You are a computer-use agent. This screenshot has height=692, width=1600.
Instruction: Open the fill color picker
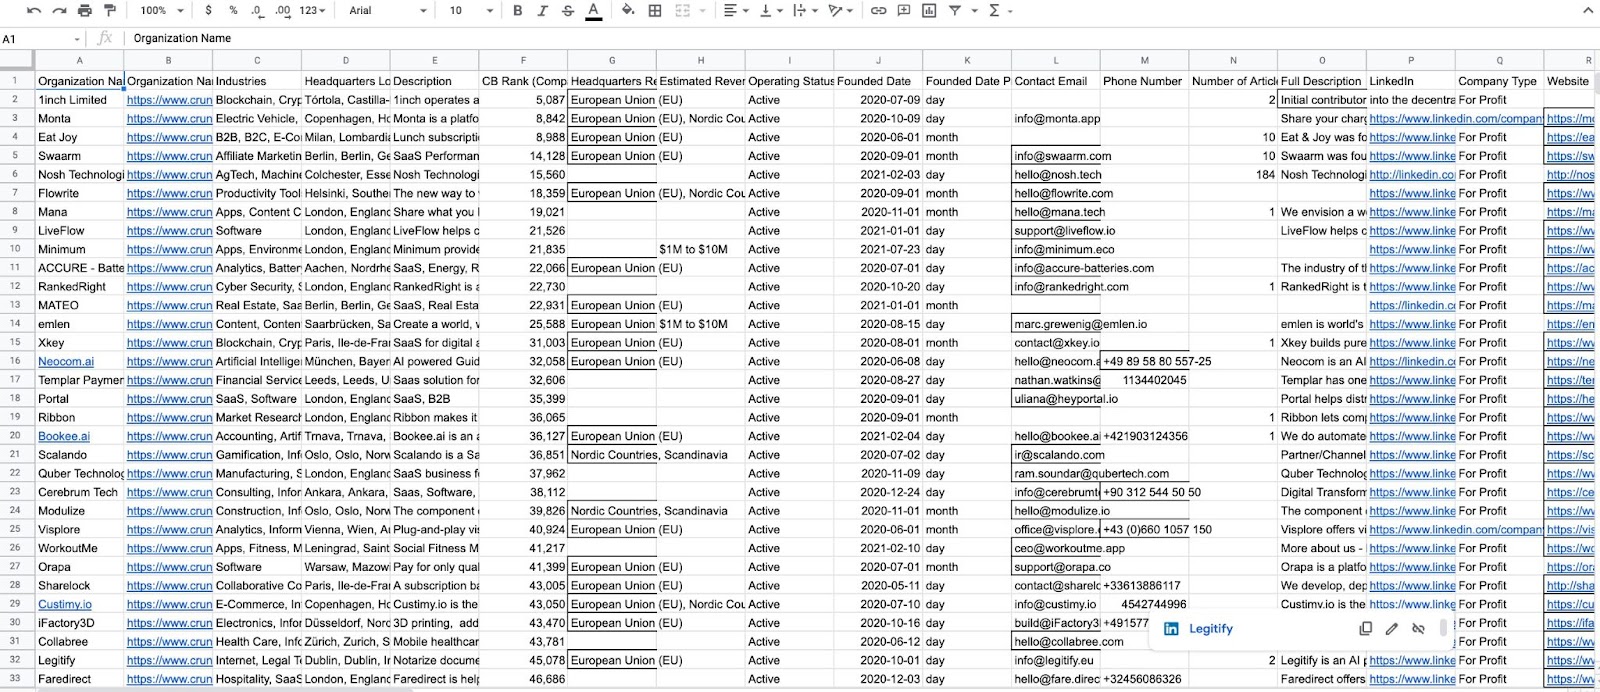(x=628, y=10)
